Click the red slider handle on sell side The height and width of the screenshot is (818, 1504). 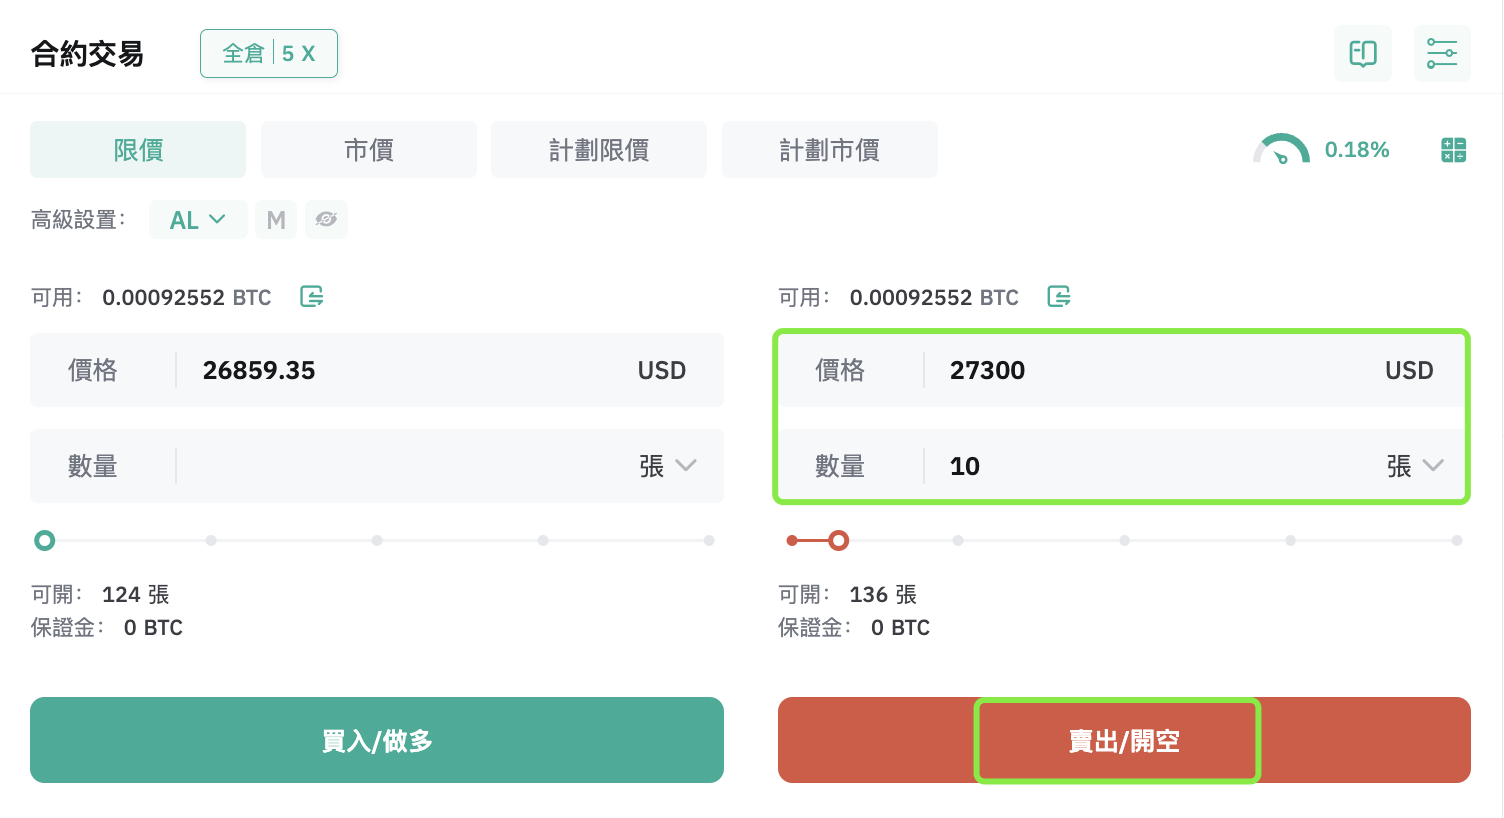(x=839, y=541)
